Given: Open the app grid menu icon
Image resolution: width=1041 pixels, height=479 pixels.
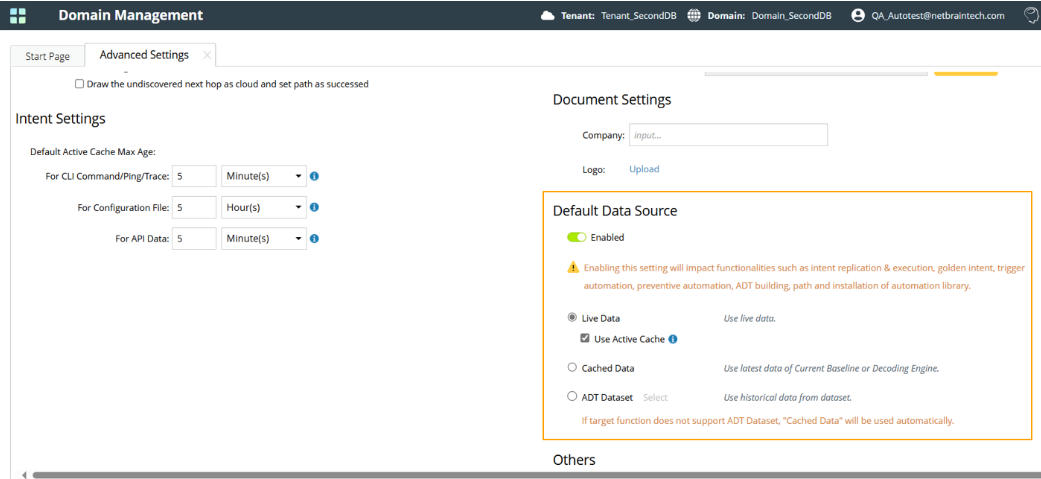Looking at the screenshot, I should pyautogui.click(x=18, y=15).
